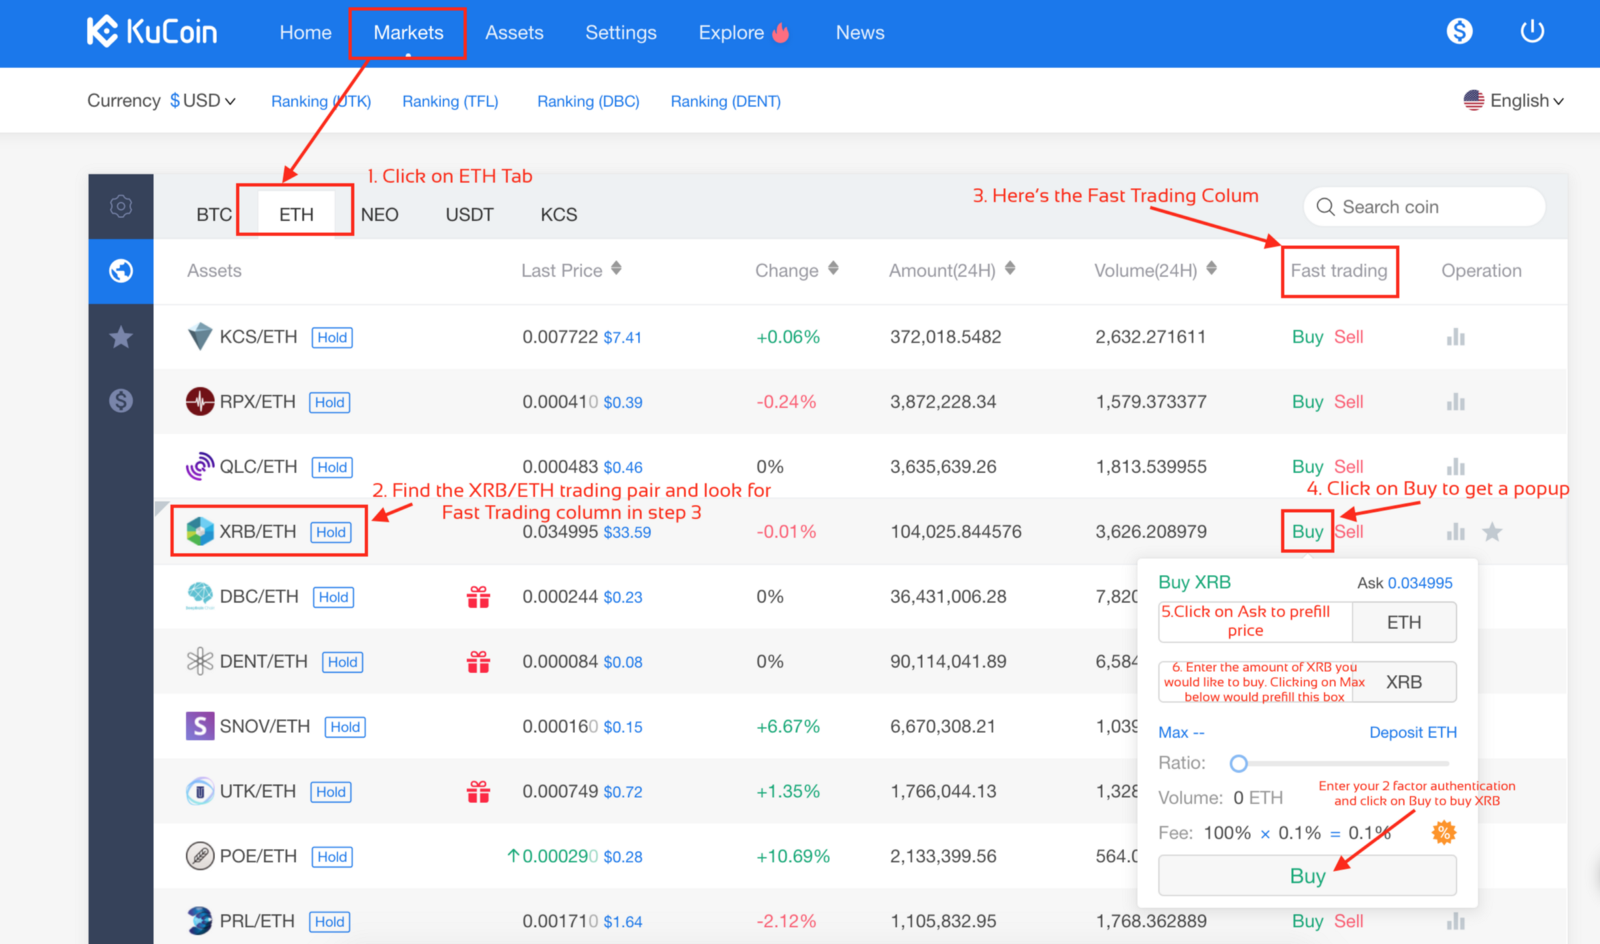Click the DENT/ETH coin icon
1600x944 pixels.
pyautogui.click(x=200, y=661)
